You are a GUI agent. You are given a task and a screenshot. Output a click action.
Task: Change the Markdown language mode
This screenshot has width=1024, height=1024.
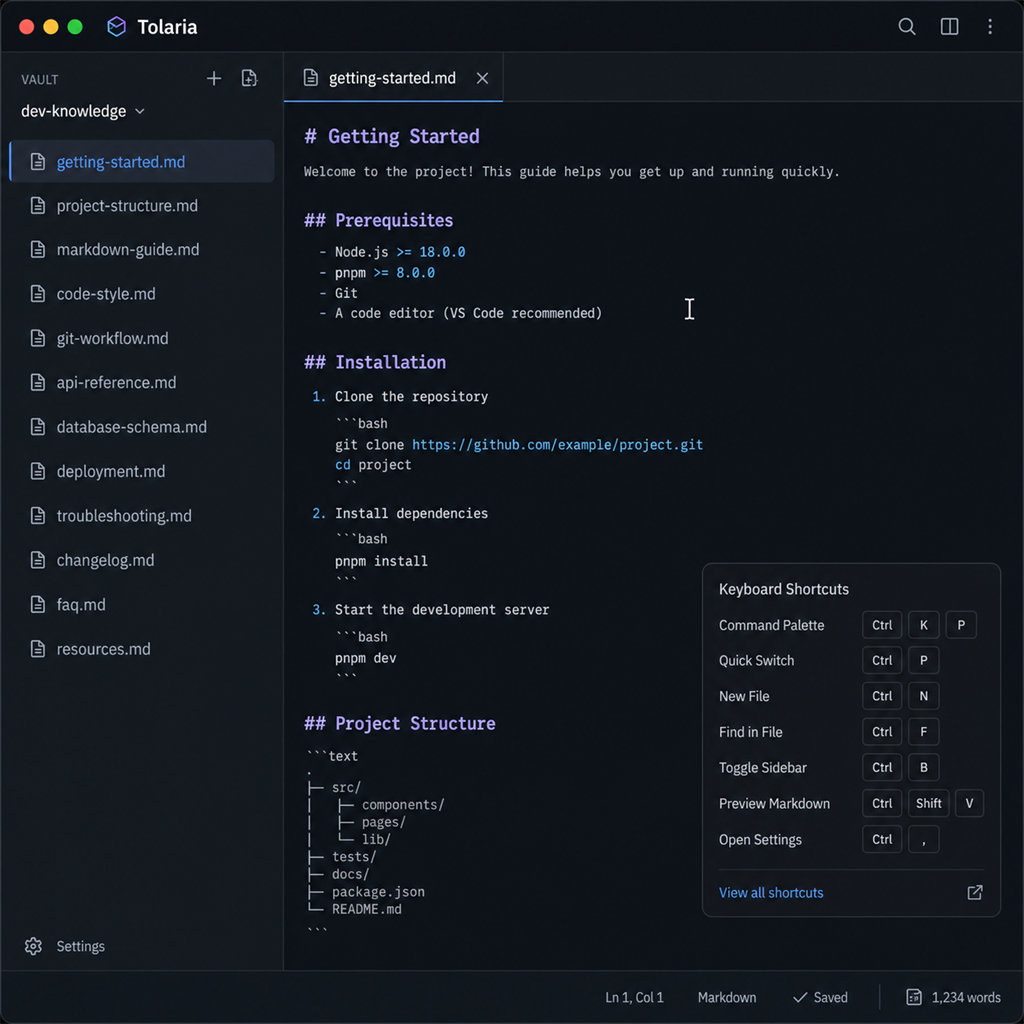click(x=727, y=997)
